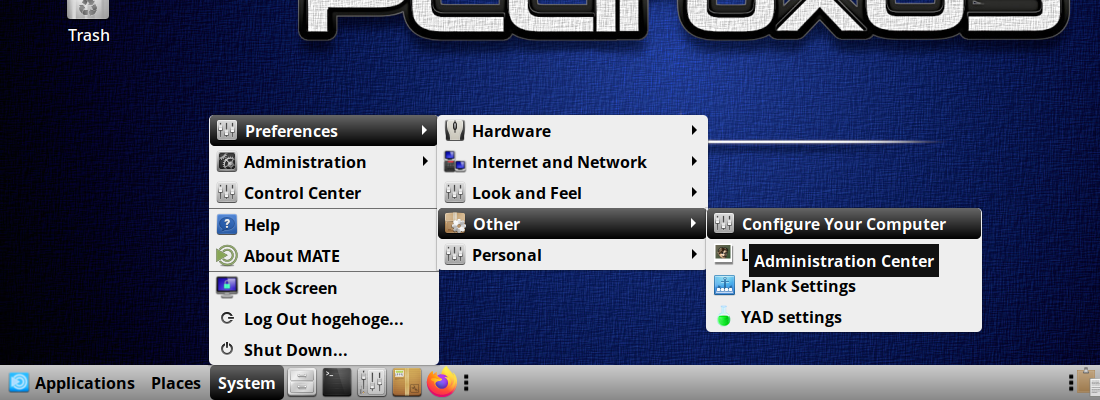Launch Firefox from the panel

(x=441, y=383)
